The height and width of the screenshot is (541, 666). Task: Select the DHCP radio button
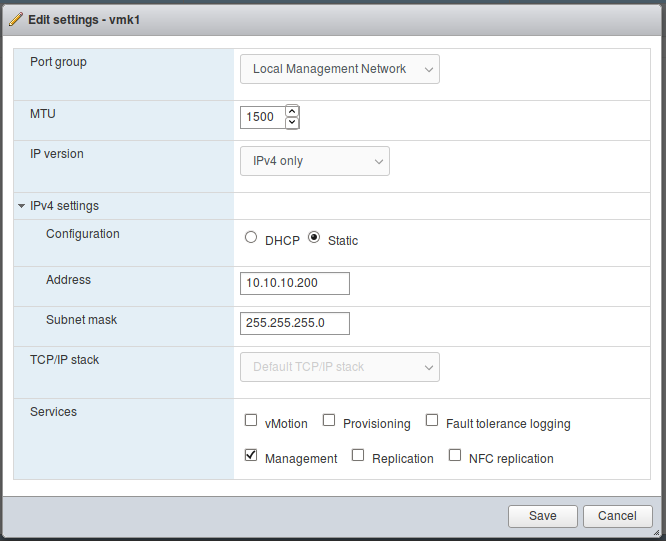point(251,237)
